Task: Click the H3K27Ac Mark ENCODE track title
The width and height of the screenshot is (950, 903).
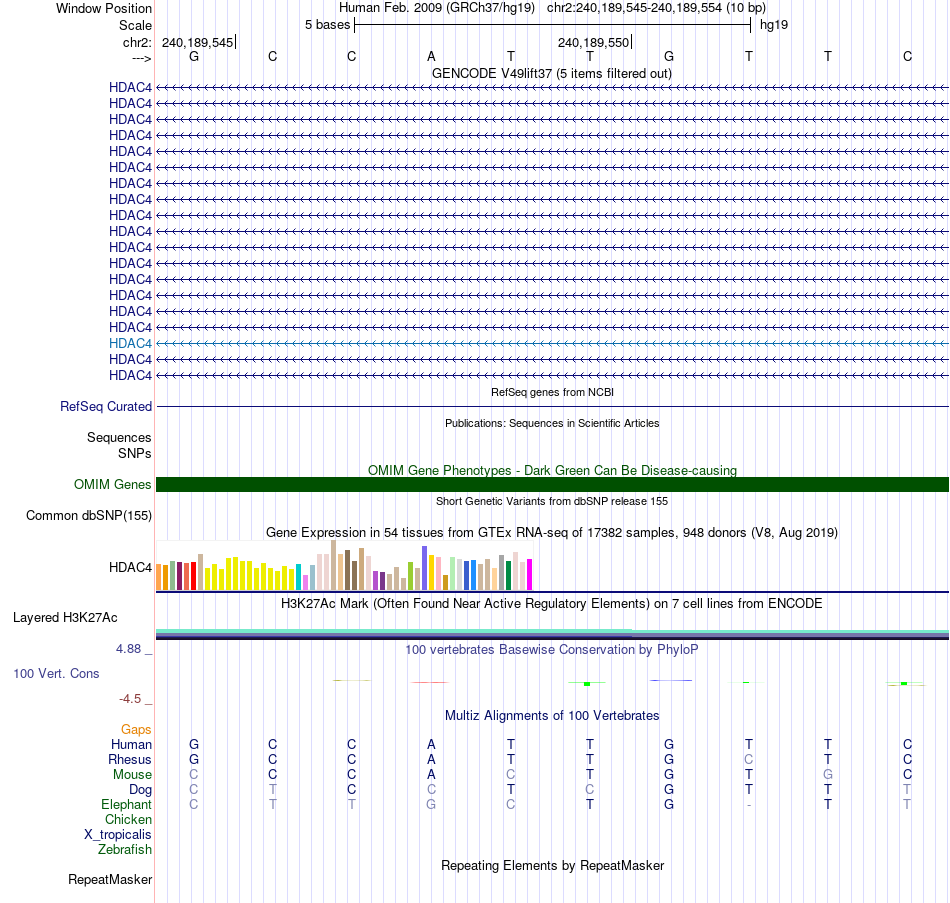Action: [x=552, y=603]
